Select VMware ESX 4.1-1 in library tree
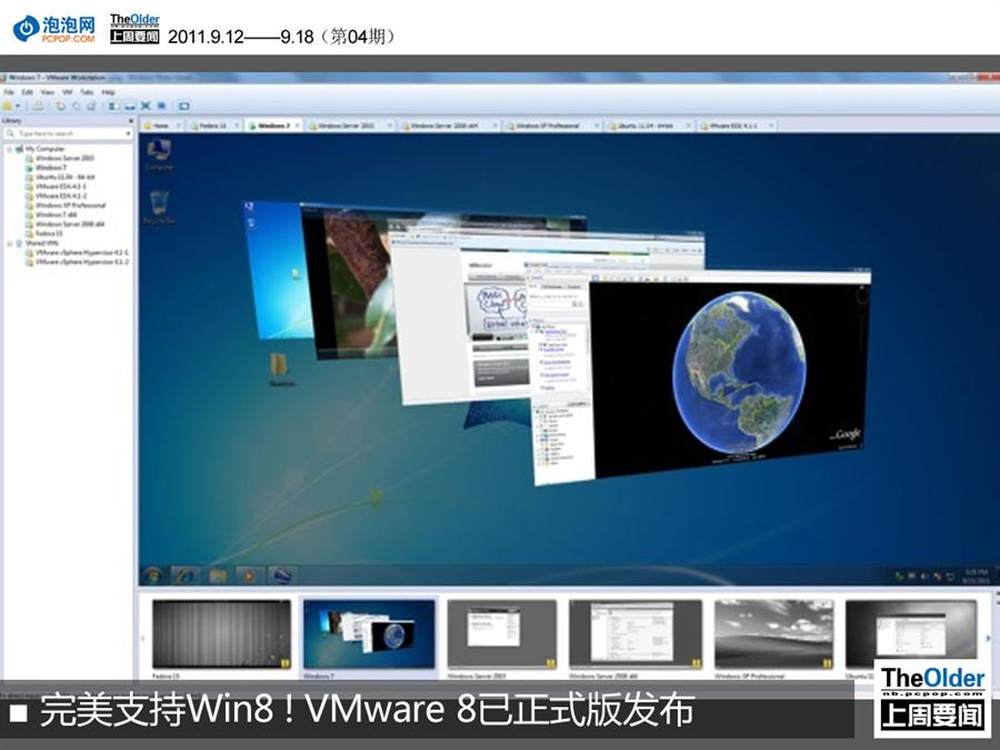This screenshot has height=750, width=1000. [56, 187]
